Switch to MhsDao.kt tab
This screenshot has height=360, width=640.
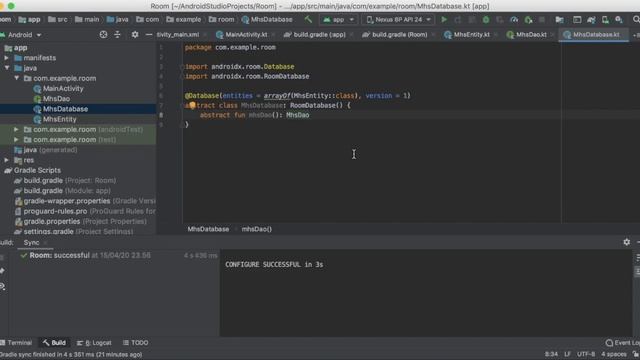click(x=531, y=35)
